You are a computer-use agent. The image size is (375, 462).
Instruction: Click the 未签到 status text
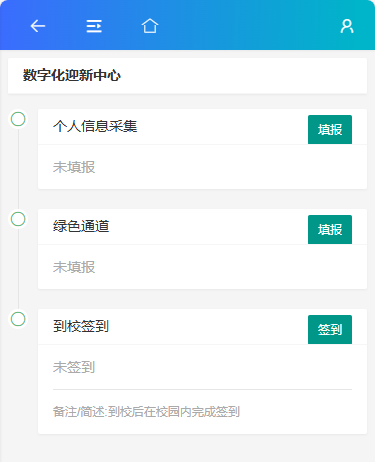click(x=74, y=367)
